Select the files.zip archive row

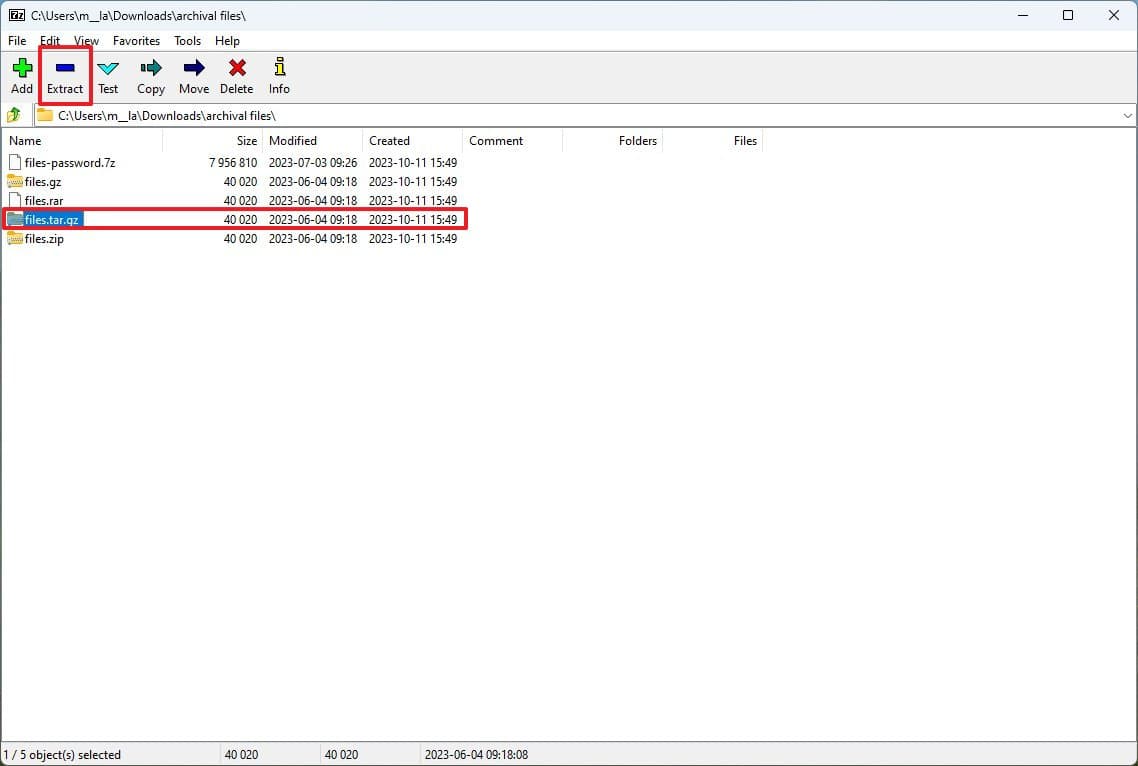44,239
